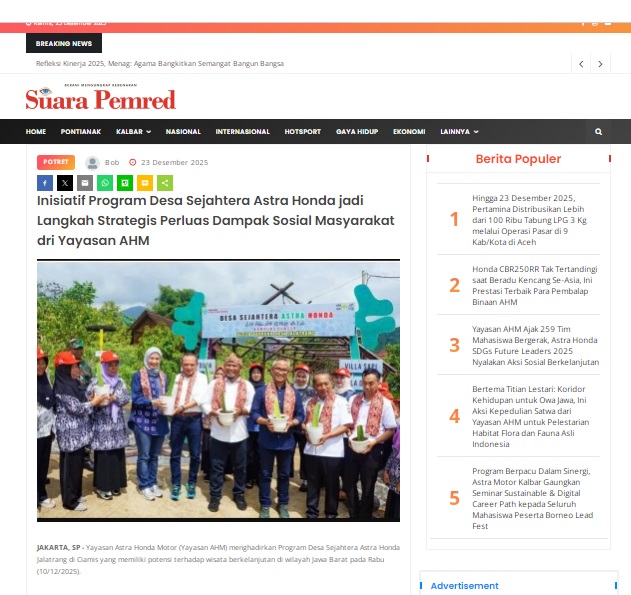The width and height of the screenshot is (631, 595).
Task: Open the search magnifier in the navbar
Action: click(x=598, y=132)
